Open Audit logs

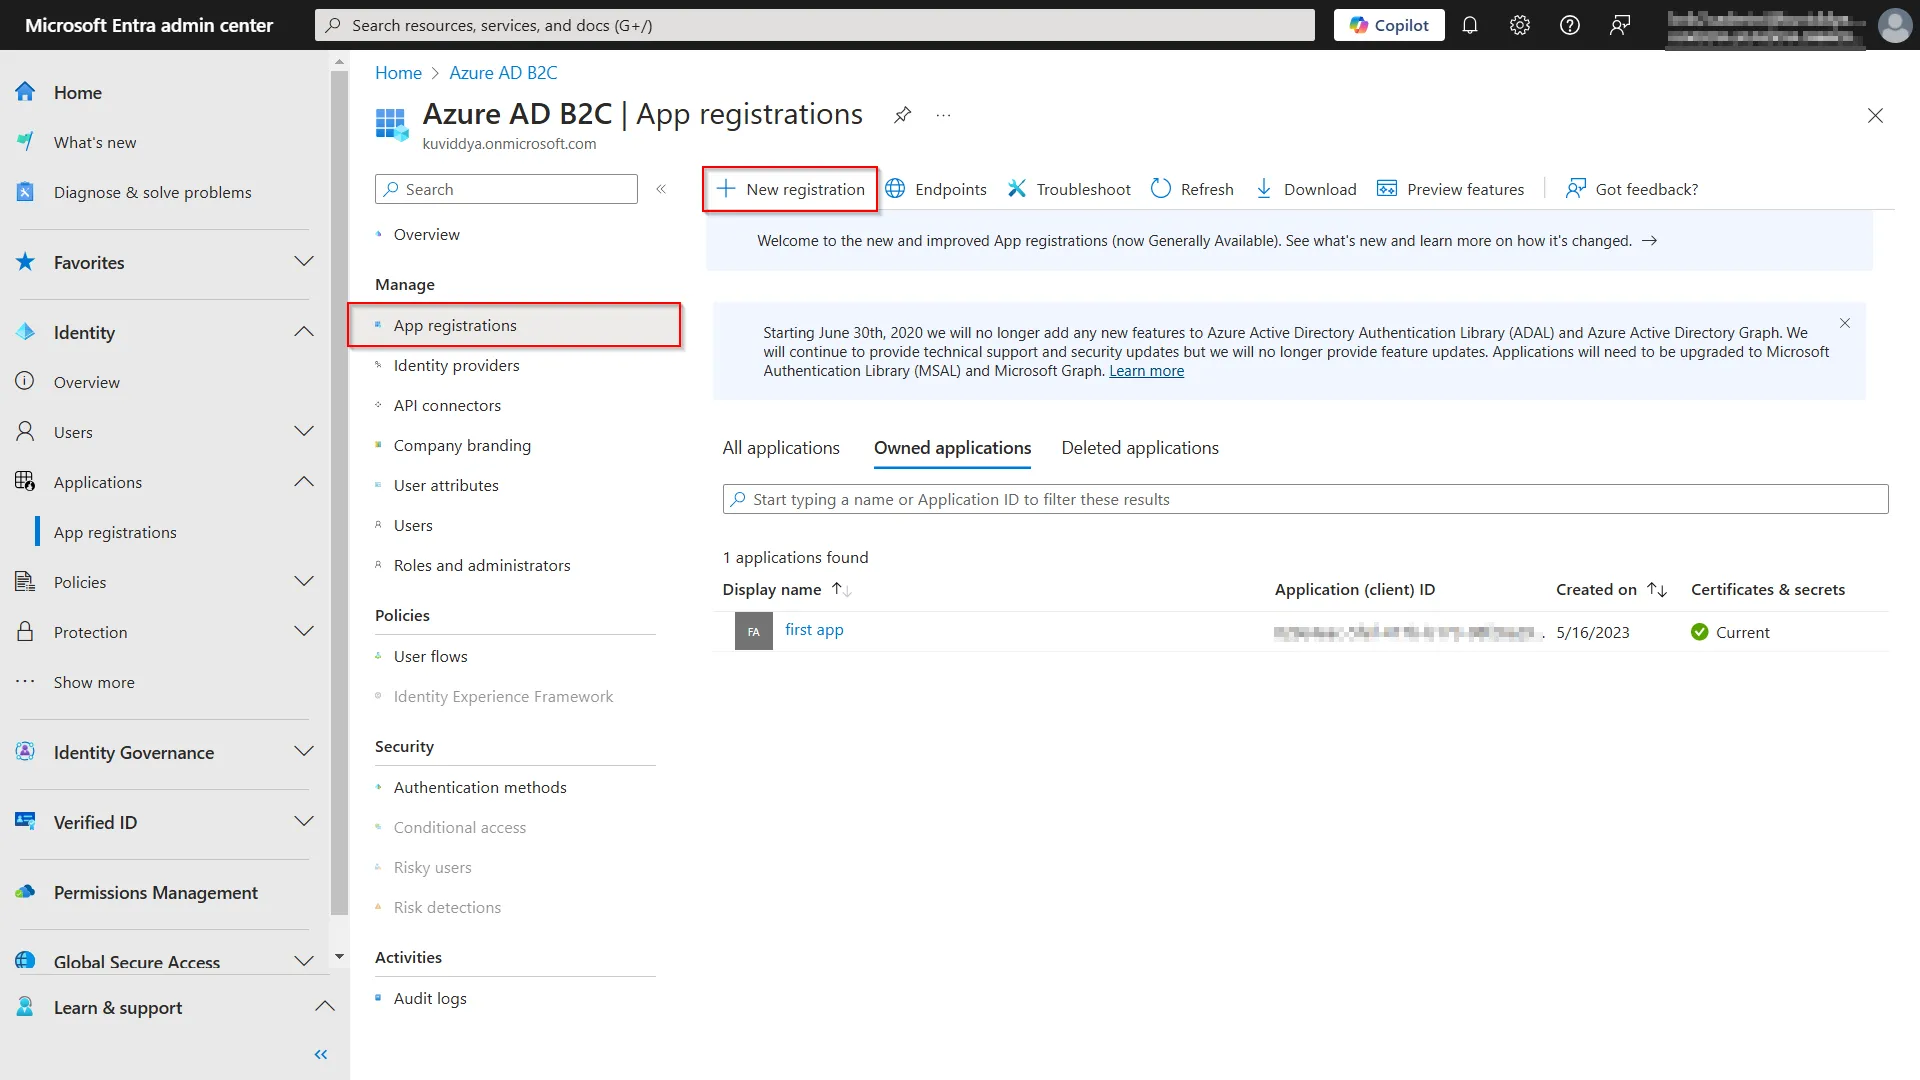point(430,998)
